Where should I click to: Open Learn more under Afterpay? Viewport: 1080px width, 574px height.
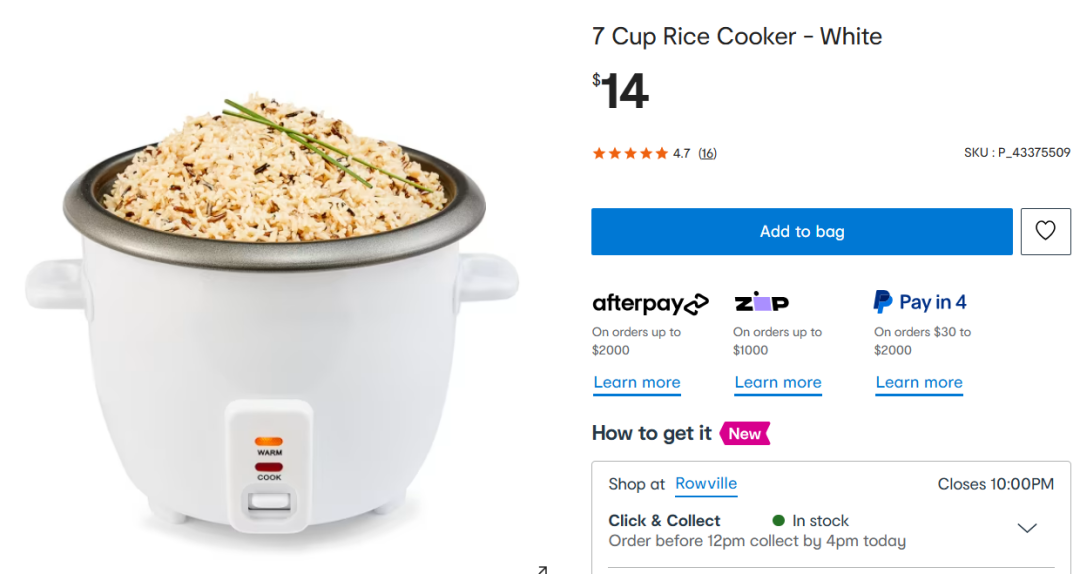coord(637,383)
